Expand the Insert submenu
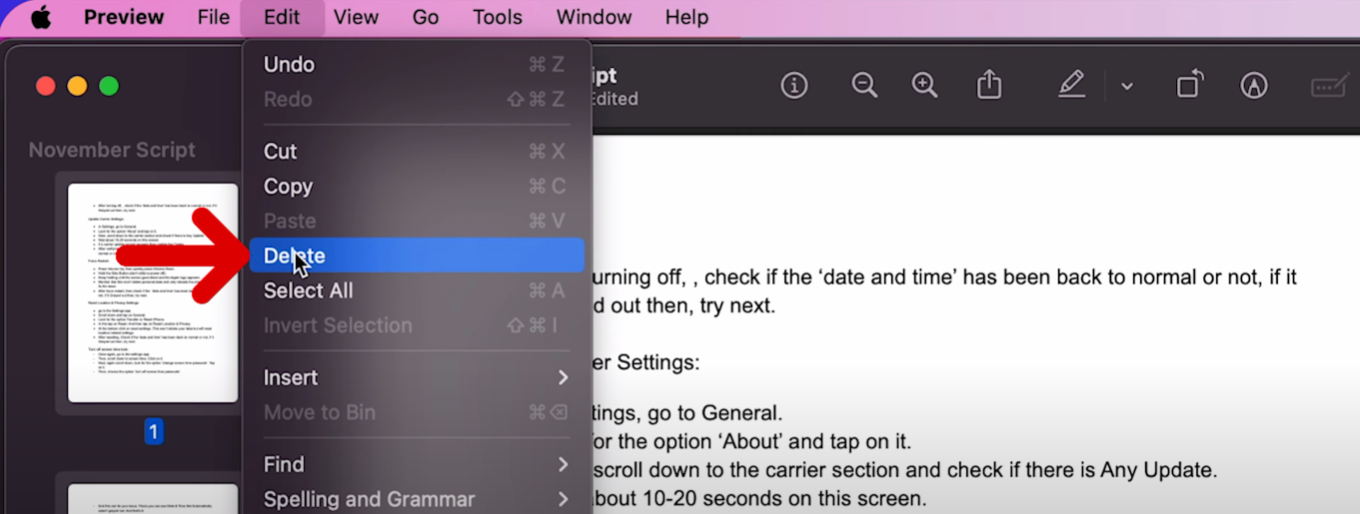The width and height of the screenshot is (1360, 514). tap(416, 377)
